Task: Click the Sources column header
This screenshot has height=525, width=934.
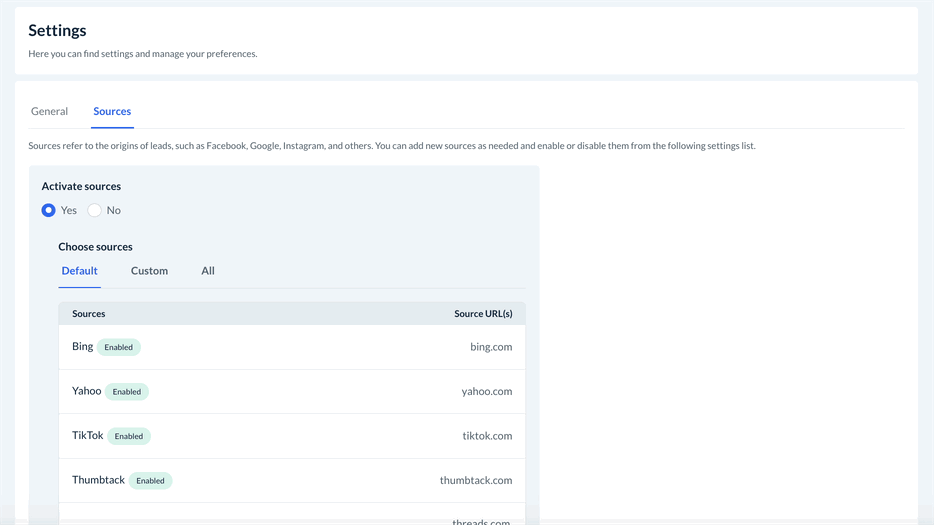Action: [x=88, y=314]
